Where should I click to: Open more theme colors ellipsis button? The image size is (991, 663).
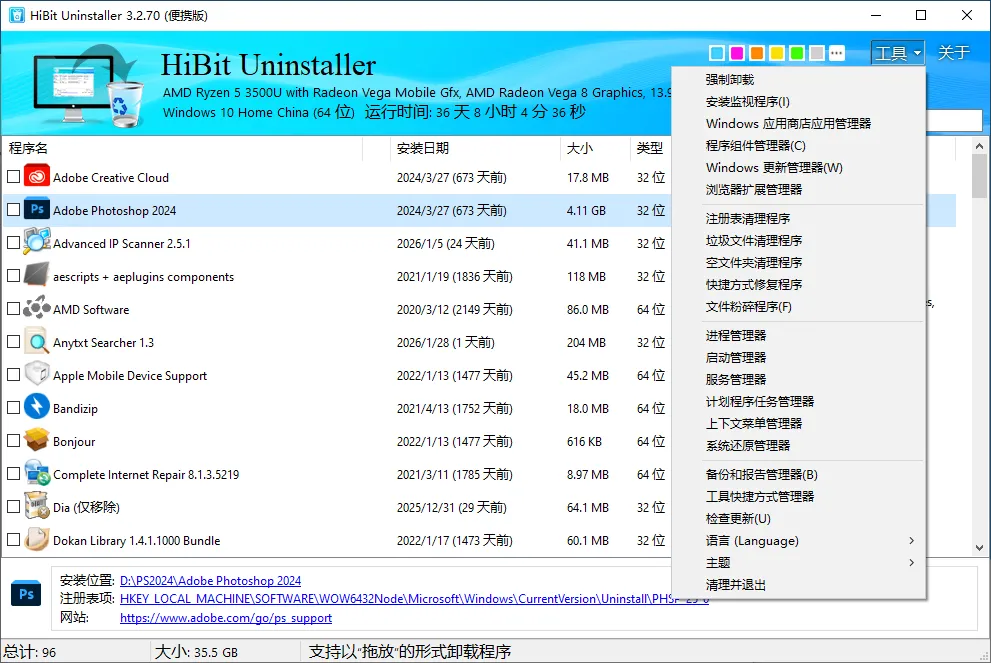pyautogui.click(x=837, y=53)
